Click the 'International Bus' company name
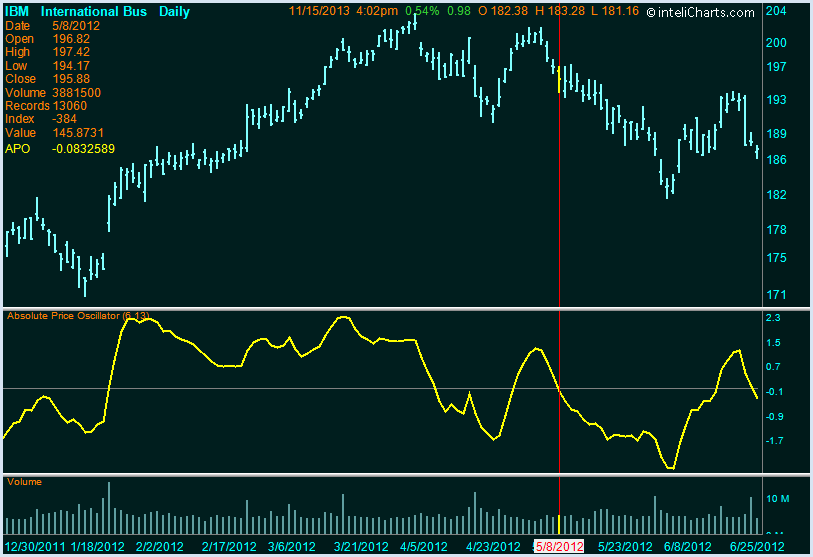 point(94,11)
